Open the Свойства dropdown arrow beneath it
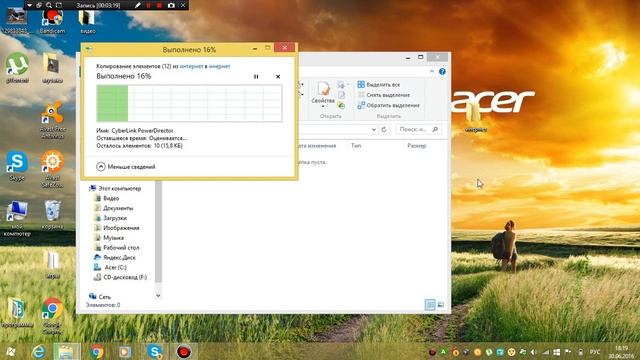The width and height of the screenshot is (640, 360). (323, 107)
